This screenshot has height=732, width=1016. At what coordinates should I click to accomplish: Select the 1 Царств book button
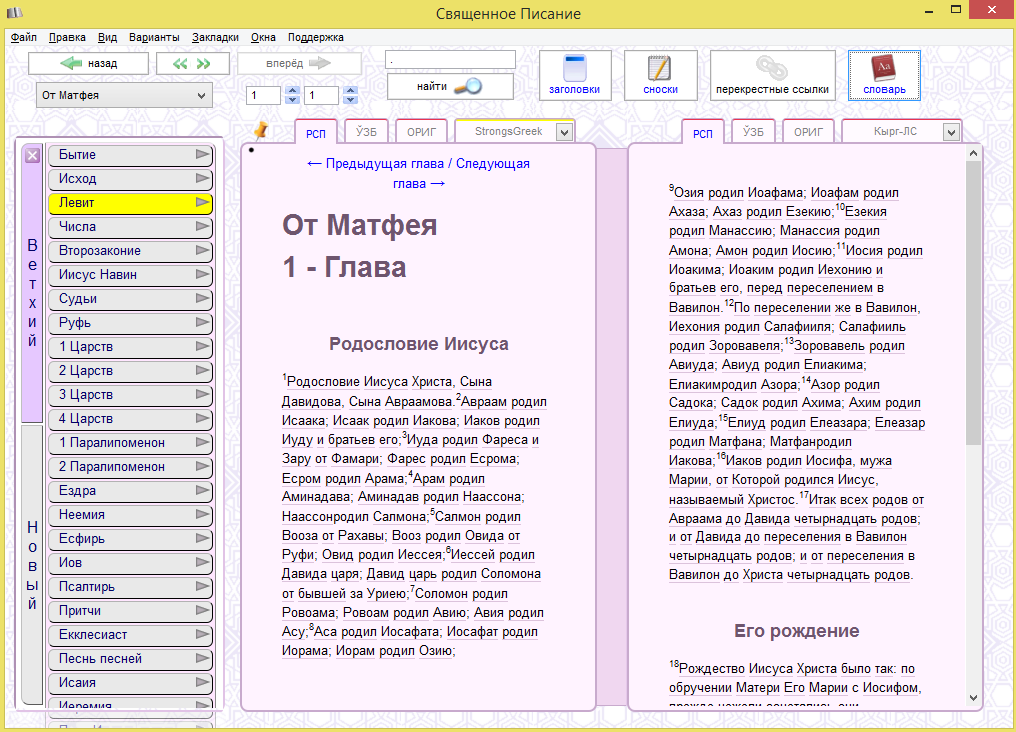pyautogui.click(x=130, y=347)
